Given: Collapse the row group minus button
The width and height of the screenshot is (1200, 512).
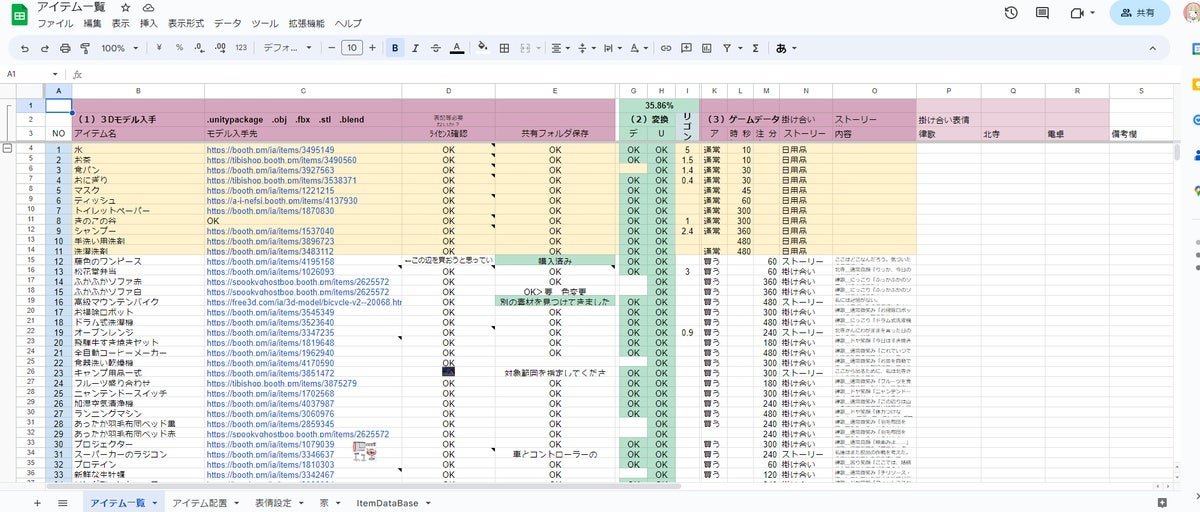Looking at the screenshot, I should point(9,148).
